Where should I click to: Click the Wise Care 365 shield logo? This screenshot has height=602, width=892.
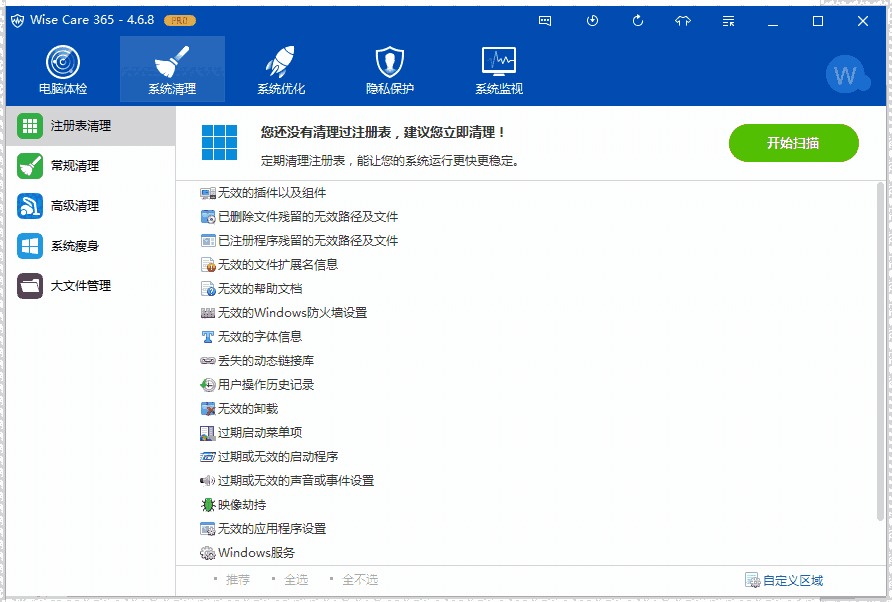point(18,20)
